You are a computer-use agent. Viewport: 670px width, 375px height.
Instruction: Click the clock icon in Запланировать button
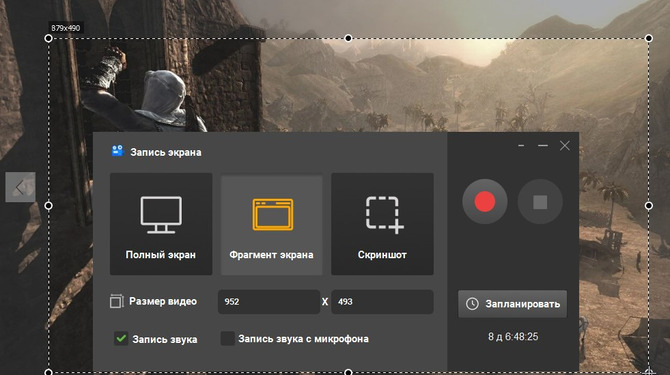coord(472,304)
